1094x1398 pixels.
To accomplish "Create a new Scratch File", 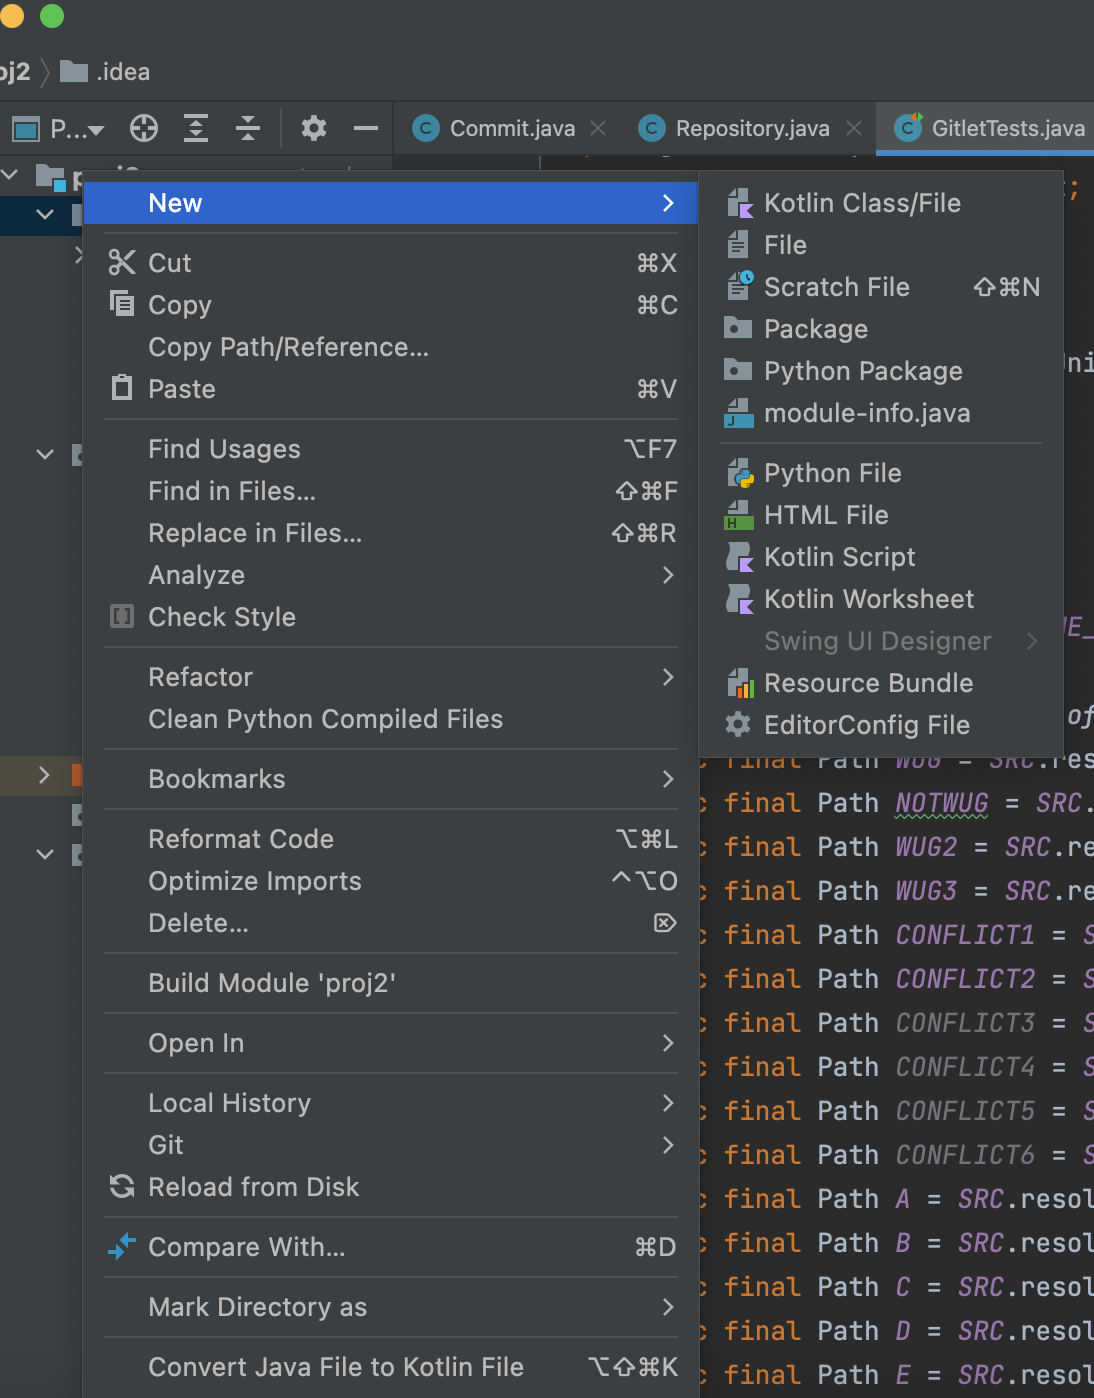I will 836,287.
